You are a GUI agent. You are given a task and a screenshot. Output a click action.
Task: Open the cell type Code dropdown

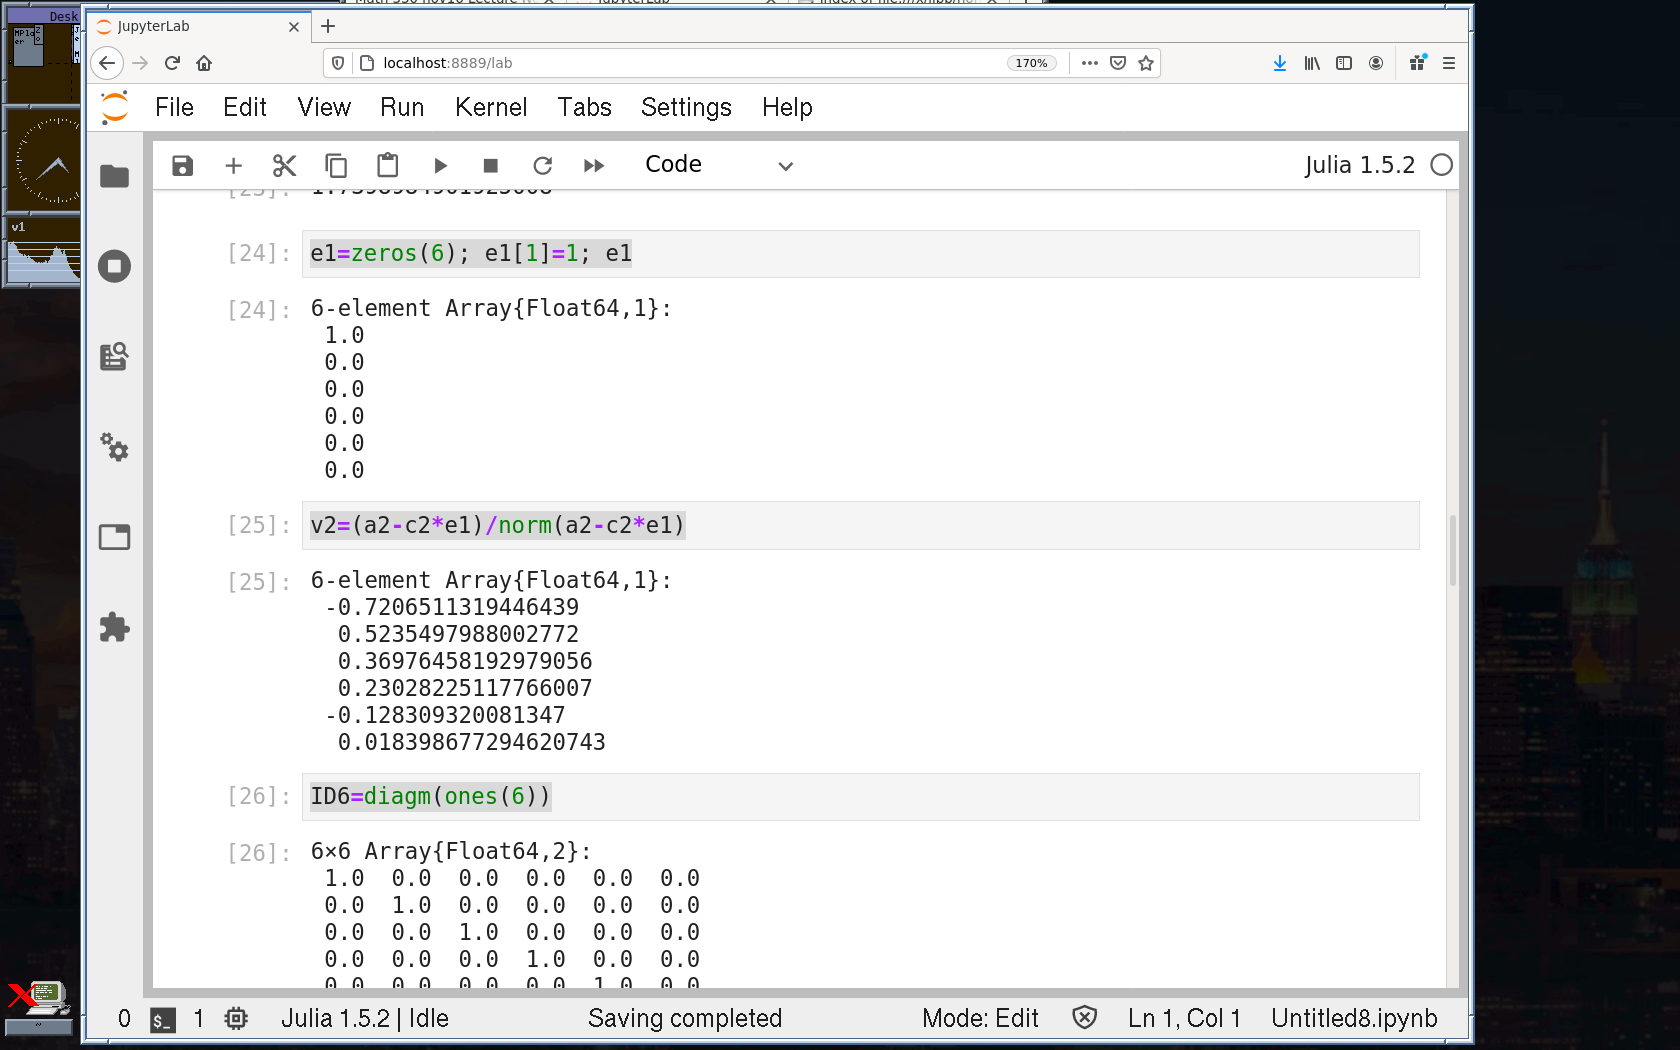pyautogui.click(x=718, y=165)
